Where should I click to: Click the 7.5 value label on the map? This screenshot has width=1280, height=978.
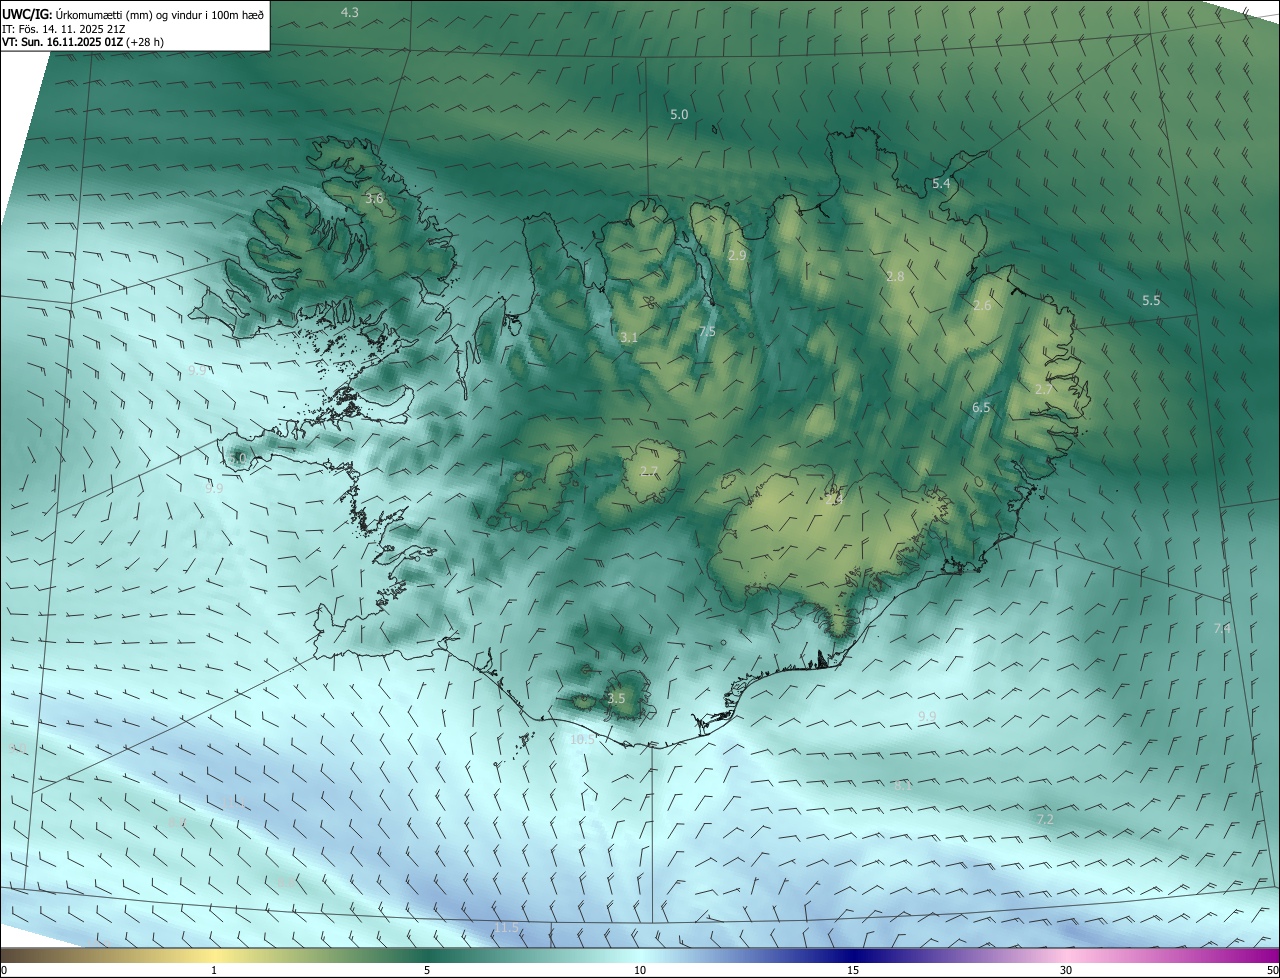pos(707,332)
